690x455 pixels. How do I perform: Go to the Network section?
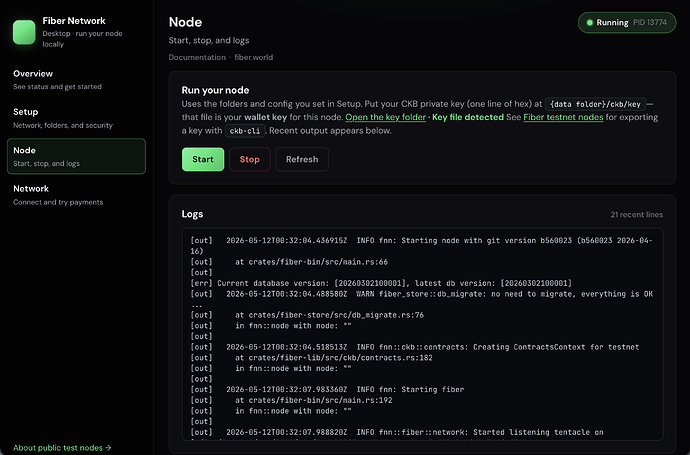coord(76,195)
